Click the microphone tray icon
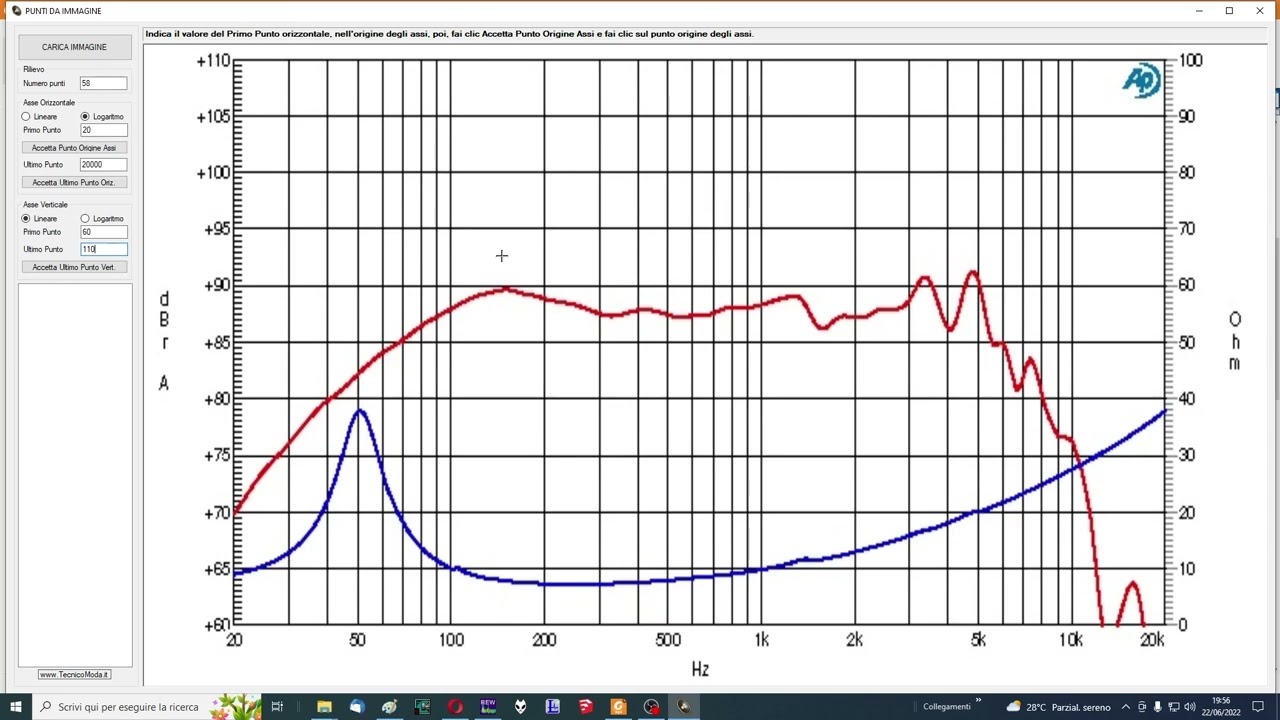The height and width of the screenshot is (720, 1280). click(x=1157, y=707)
